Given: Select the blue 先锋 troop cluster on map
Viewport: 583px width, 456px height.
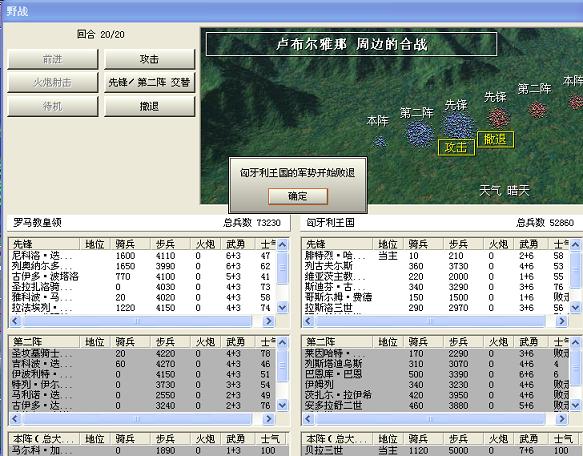Looking at the screenshot, I should [458, 126].
